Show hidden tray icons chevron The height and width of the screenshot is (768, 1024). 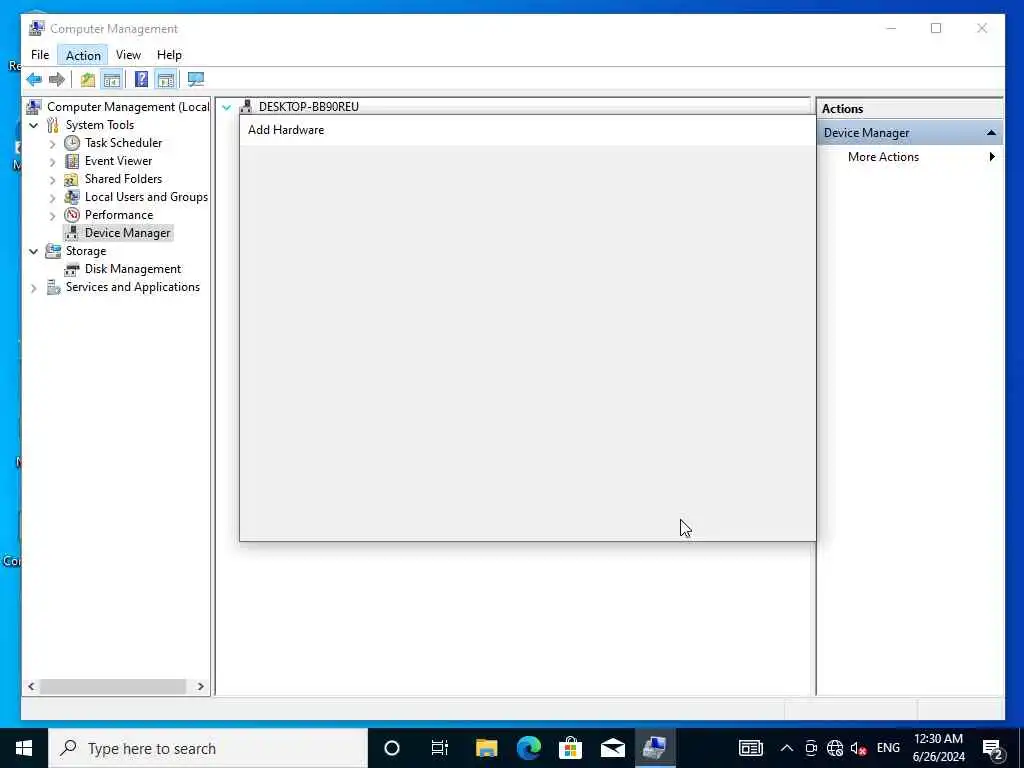[787, 748]
